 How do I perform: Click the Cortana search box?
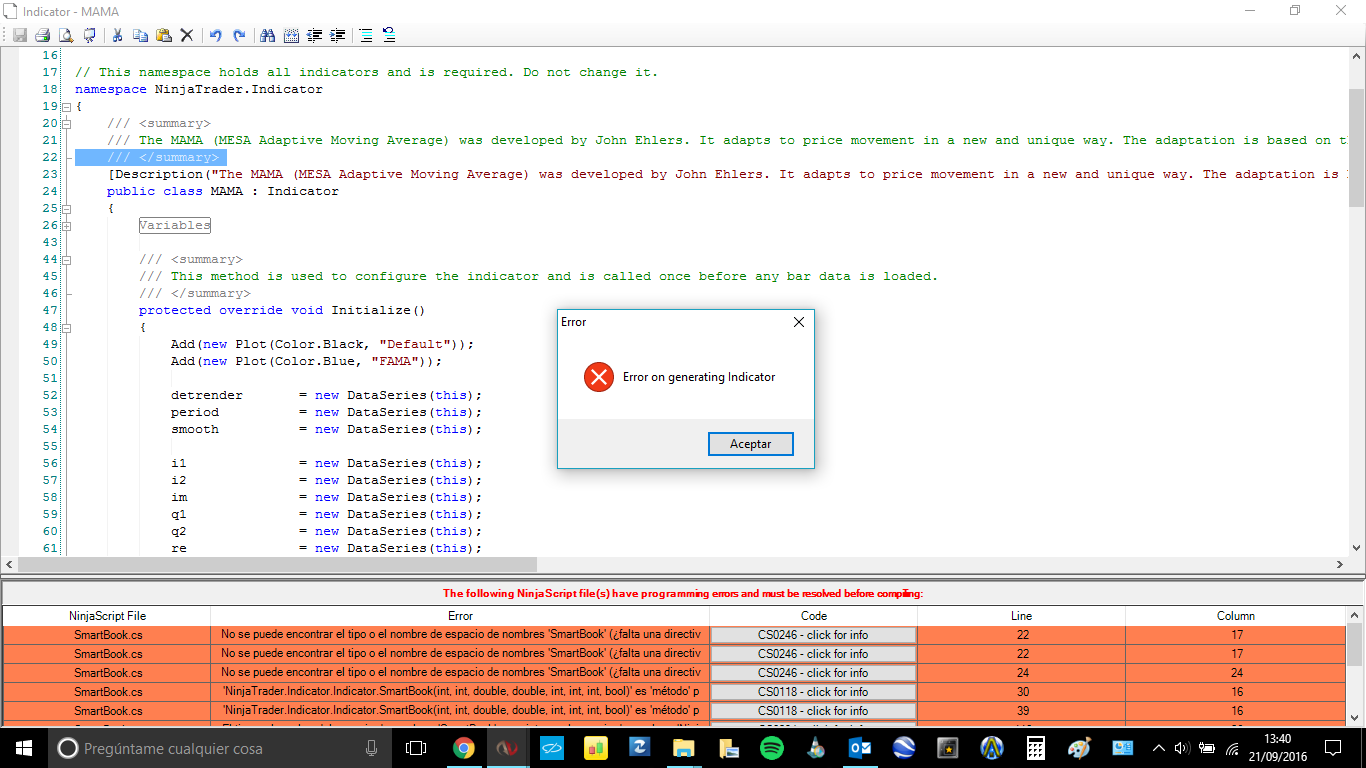click(x=220, y=747)
